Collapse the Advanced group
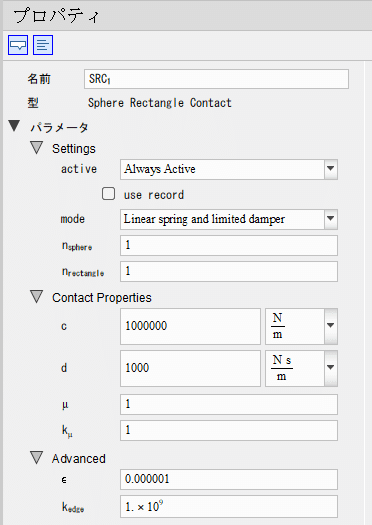This screenshot has width=372, height=525. tap(36, 458)
